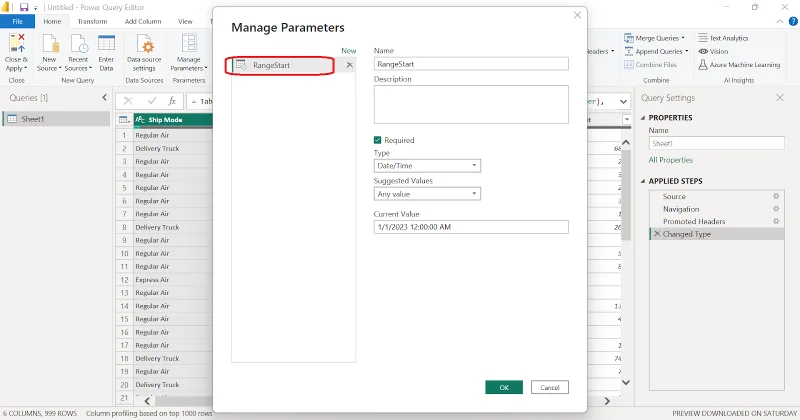The height and width of the screenshot is (420, 800).
Task: Click the formula bar checkmark icon
Action: 152,101
